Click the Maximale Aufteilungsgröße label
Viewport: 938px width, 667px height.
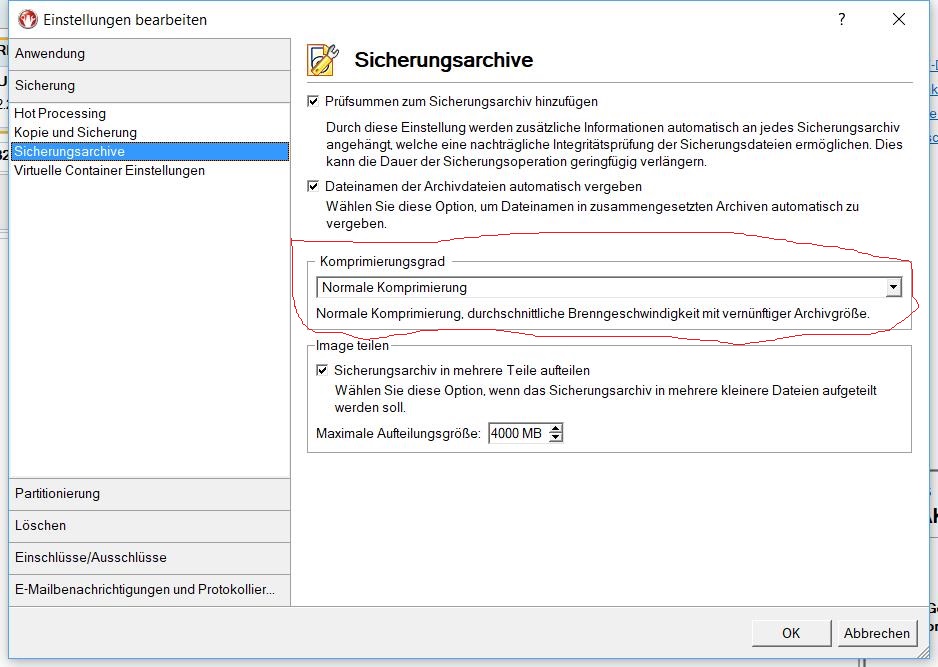(x=398, y=433)
